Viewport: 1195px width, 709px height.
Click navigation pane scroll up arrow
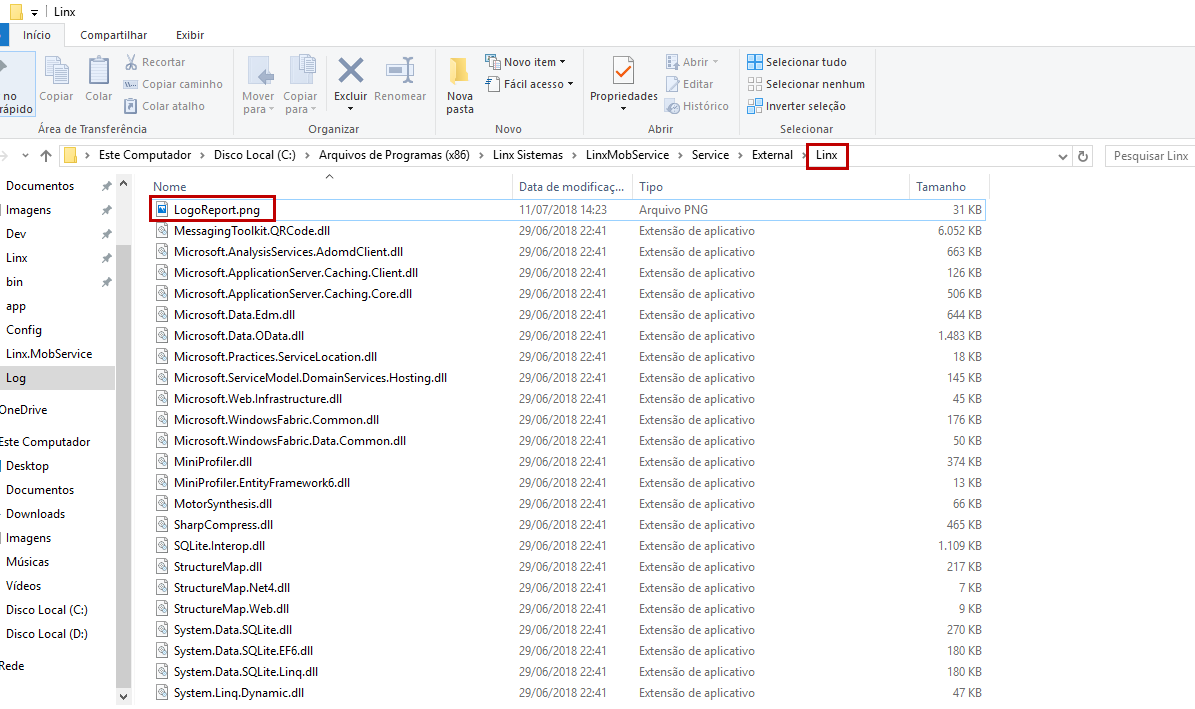coord(123,184)
